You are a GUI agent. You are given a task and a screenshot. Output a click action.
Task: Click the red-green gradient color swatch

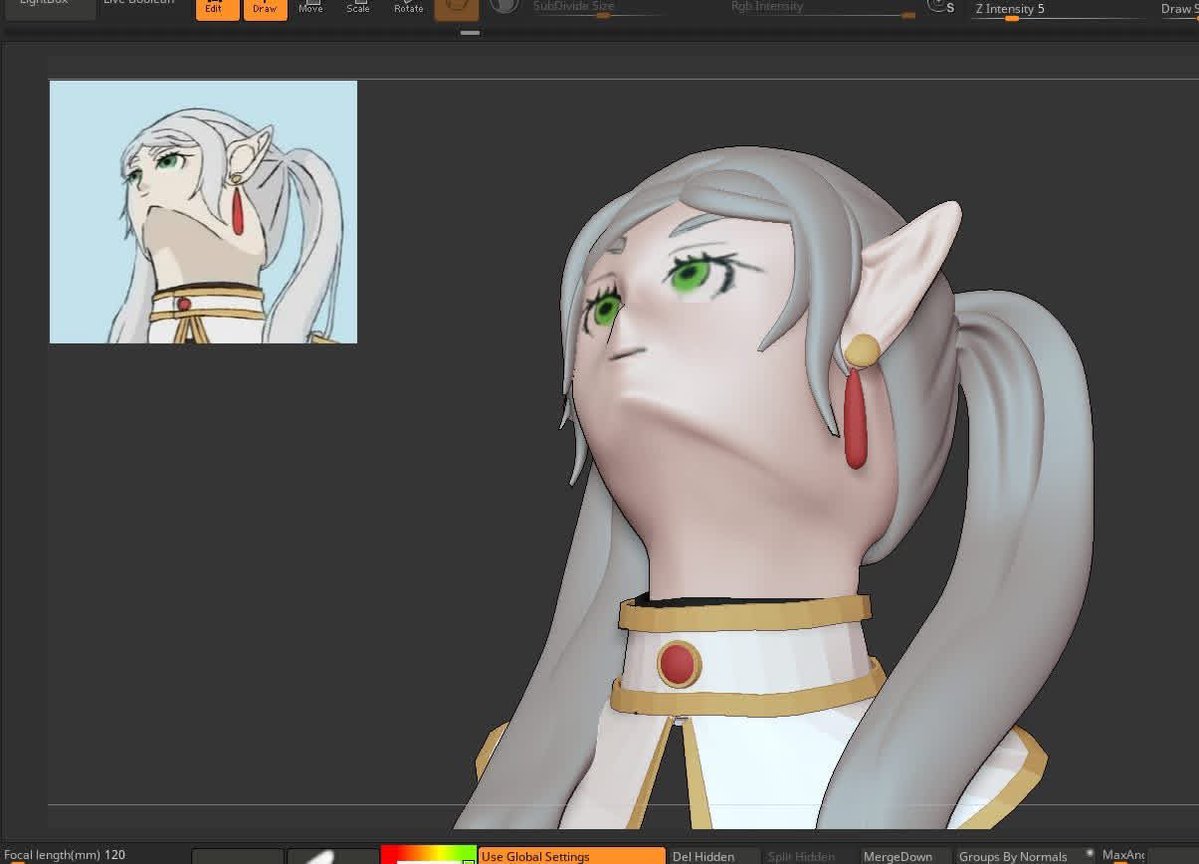coord(428,854)
